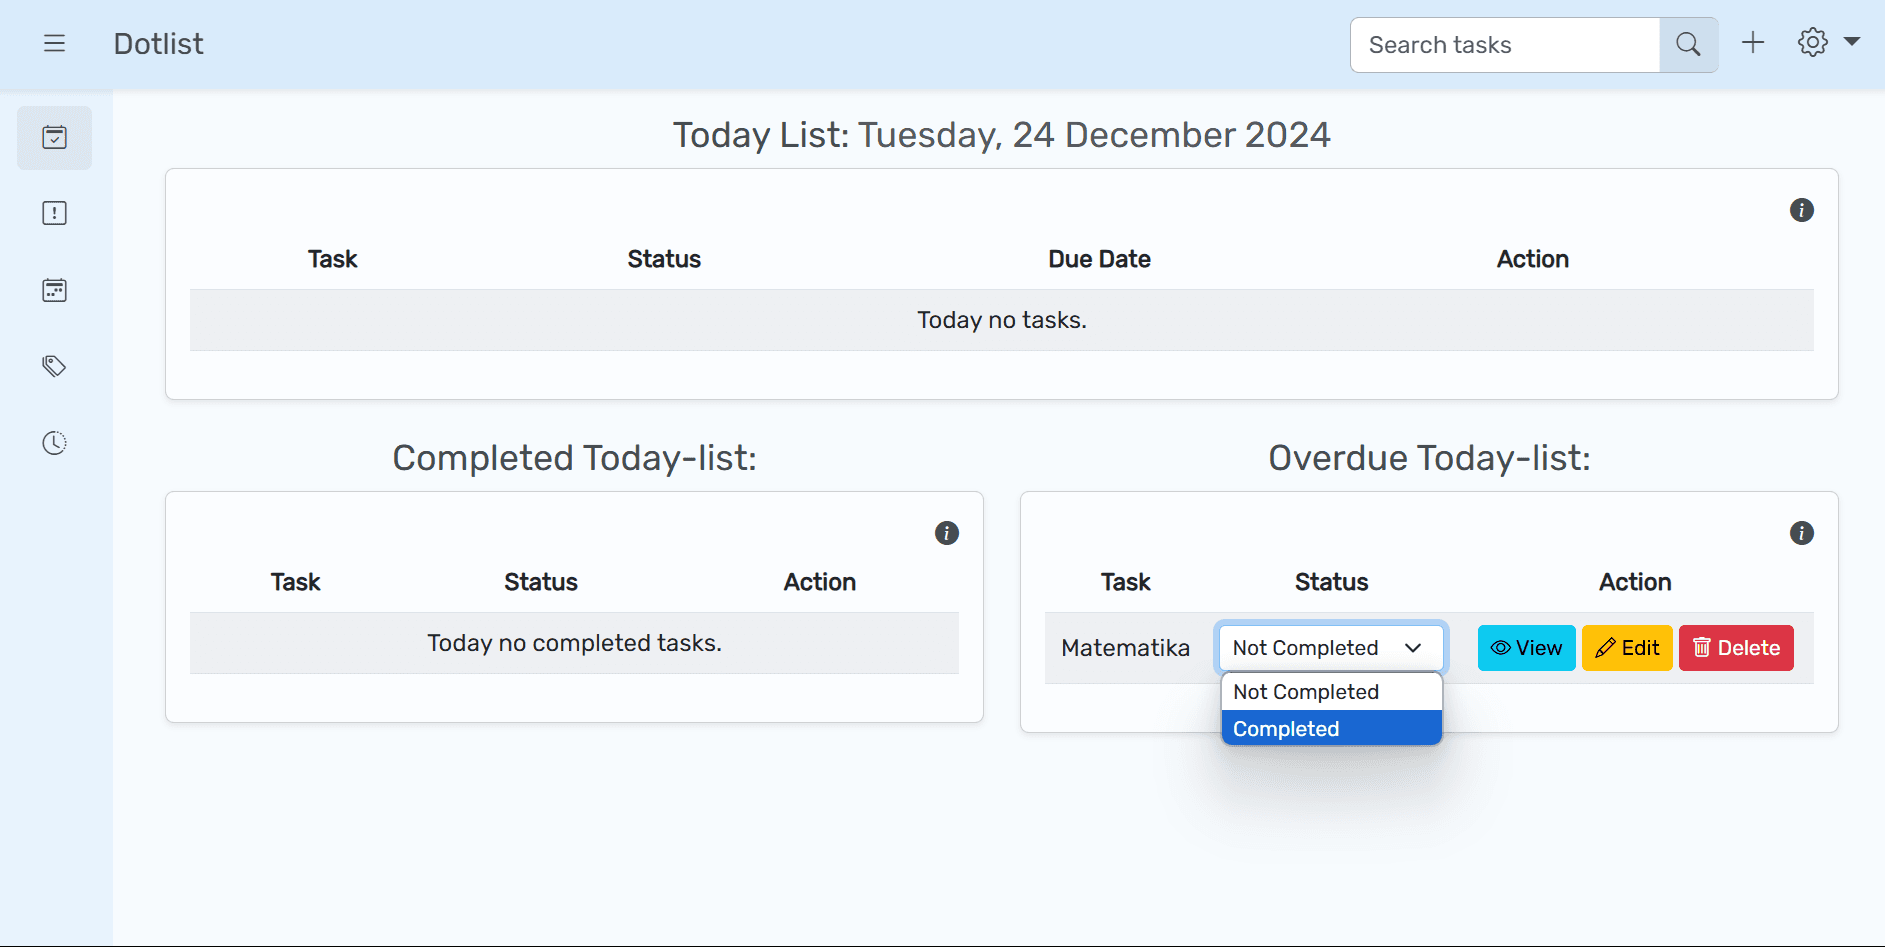The width and height of the screenshot is (1885, 947).
Task: Click the plus icon to add task
Action: (x=1753, y=43)
